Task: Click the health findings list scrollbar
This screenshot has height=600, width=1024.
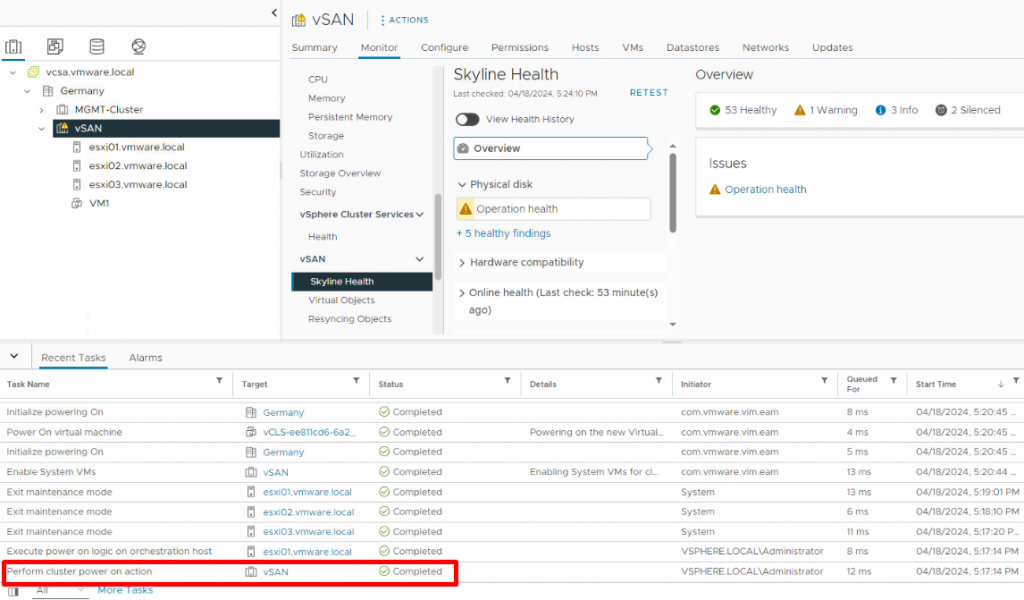Action: pyautogui.click(x=673, y=193)
